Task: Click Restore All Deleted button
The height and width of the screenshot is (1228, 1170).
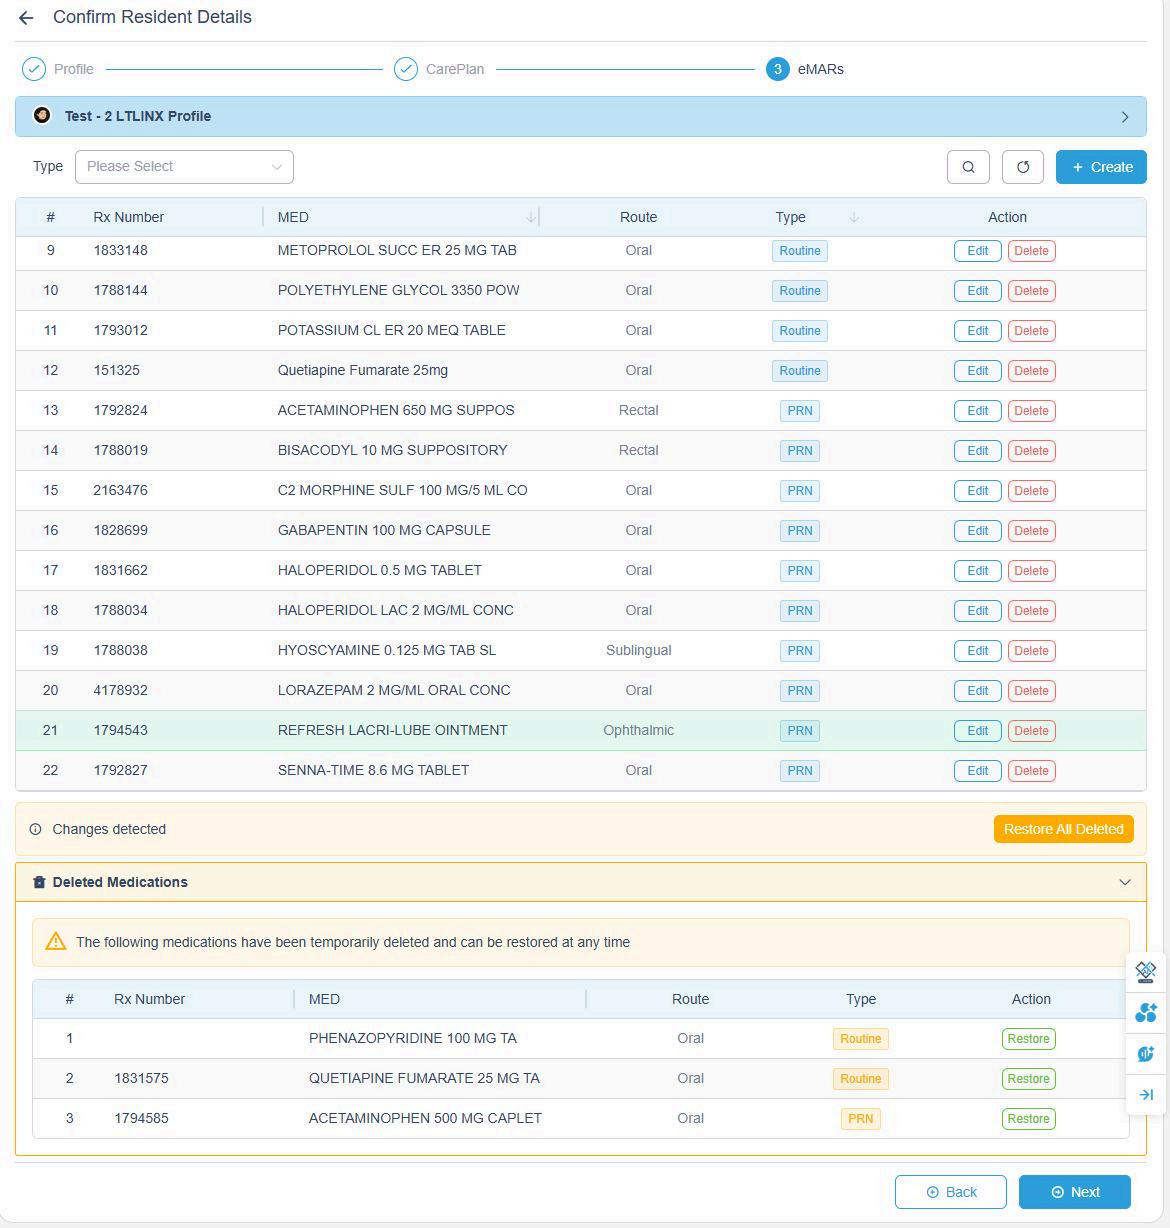Action: 1063,829
